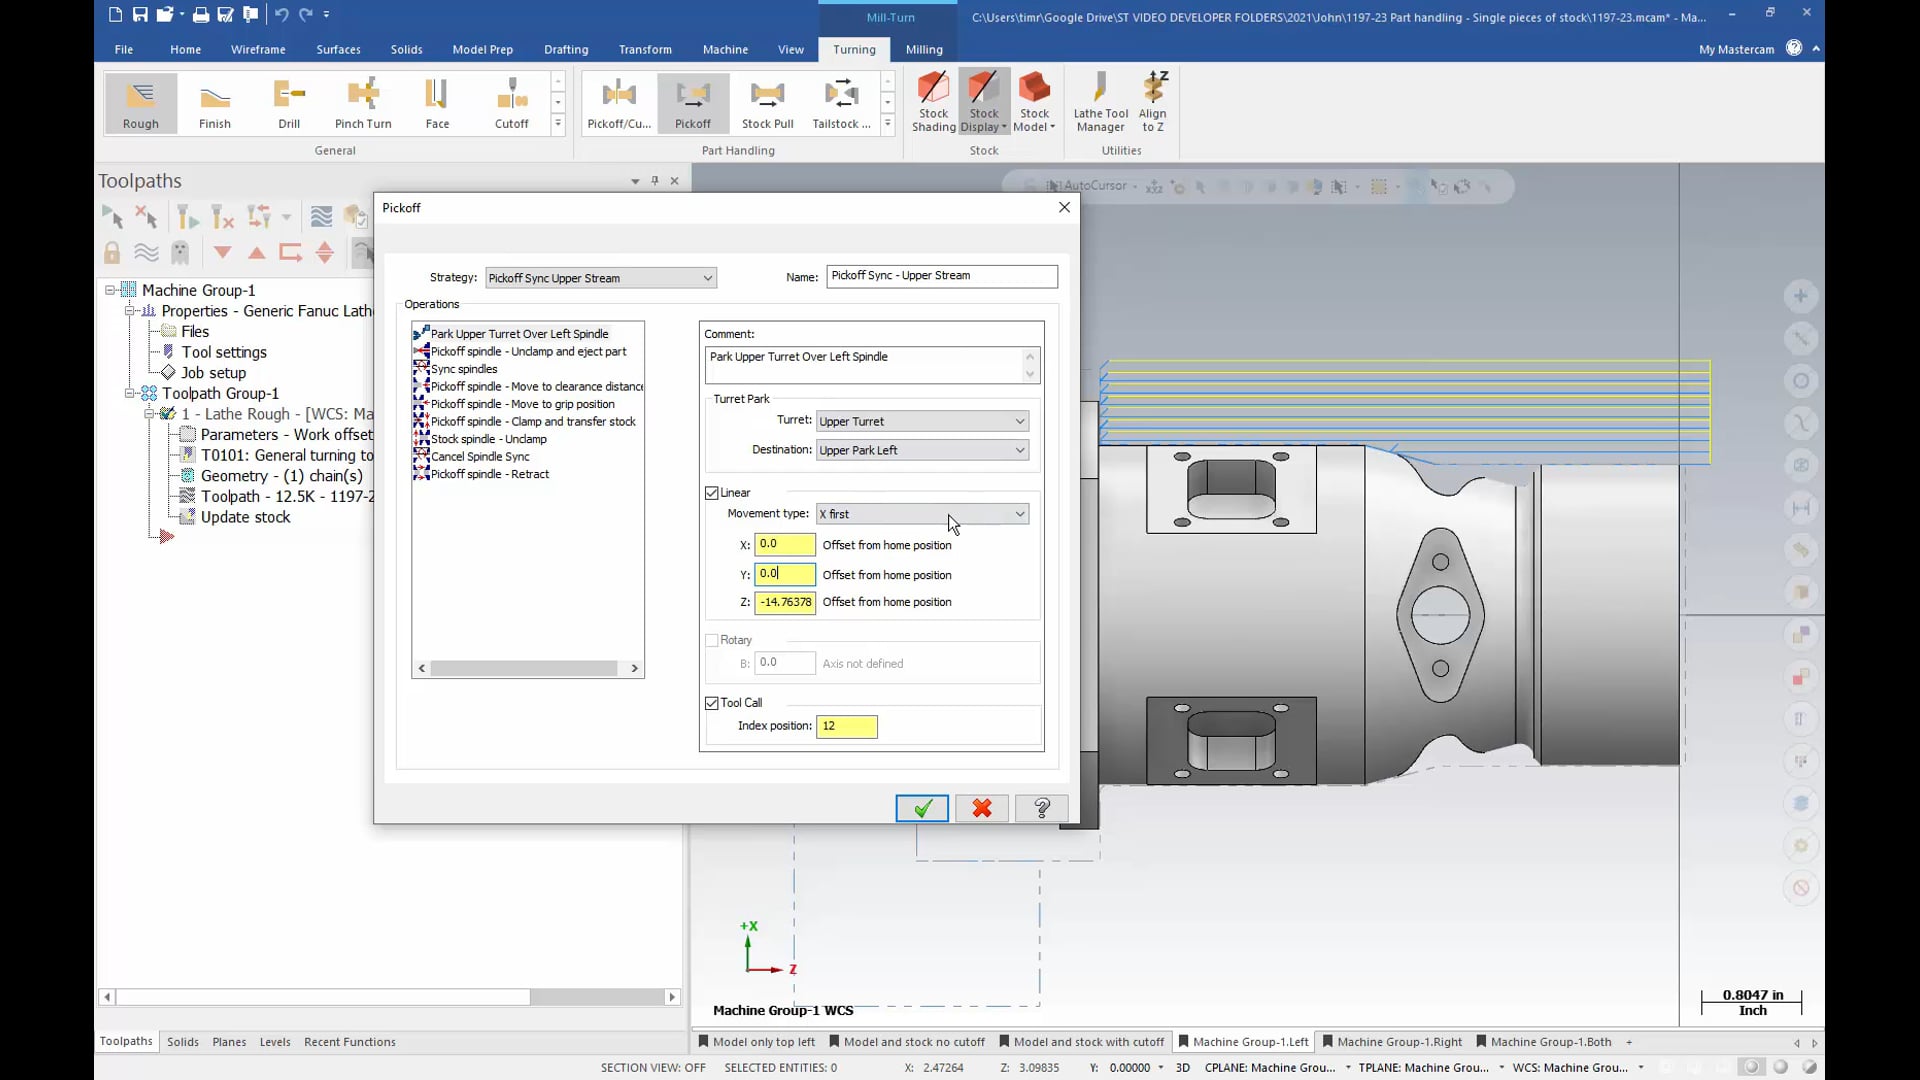
Task: Close the Pickoff dialog
Action: pyautogui.click(x=1064, y=207)
